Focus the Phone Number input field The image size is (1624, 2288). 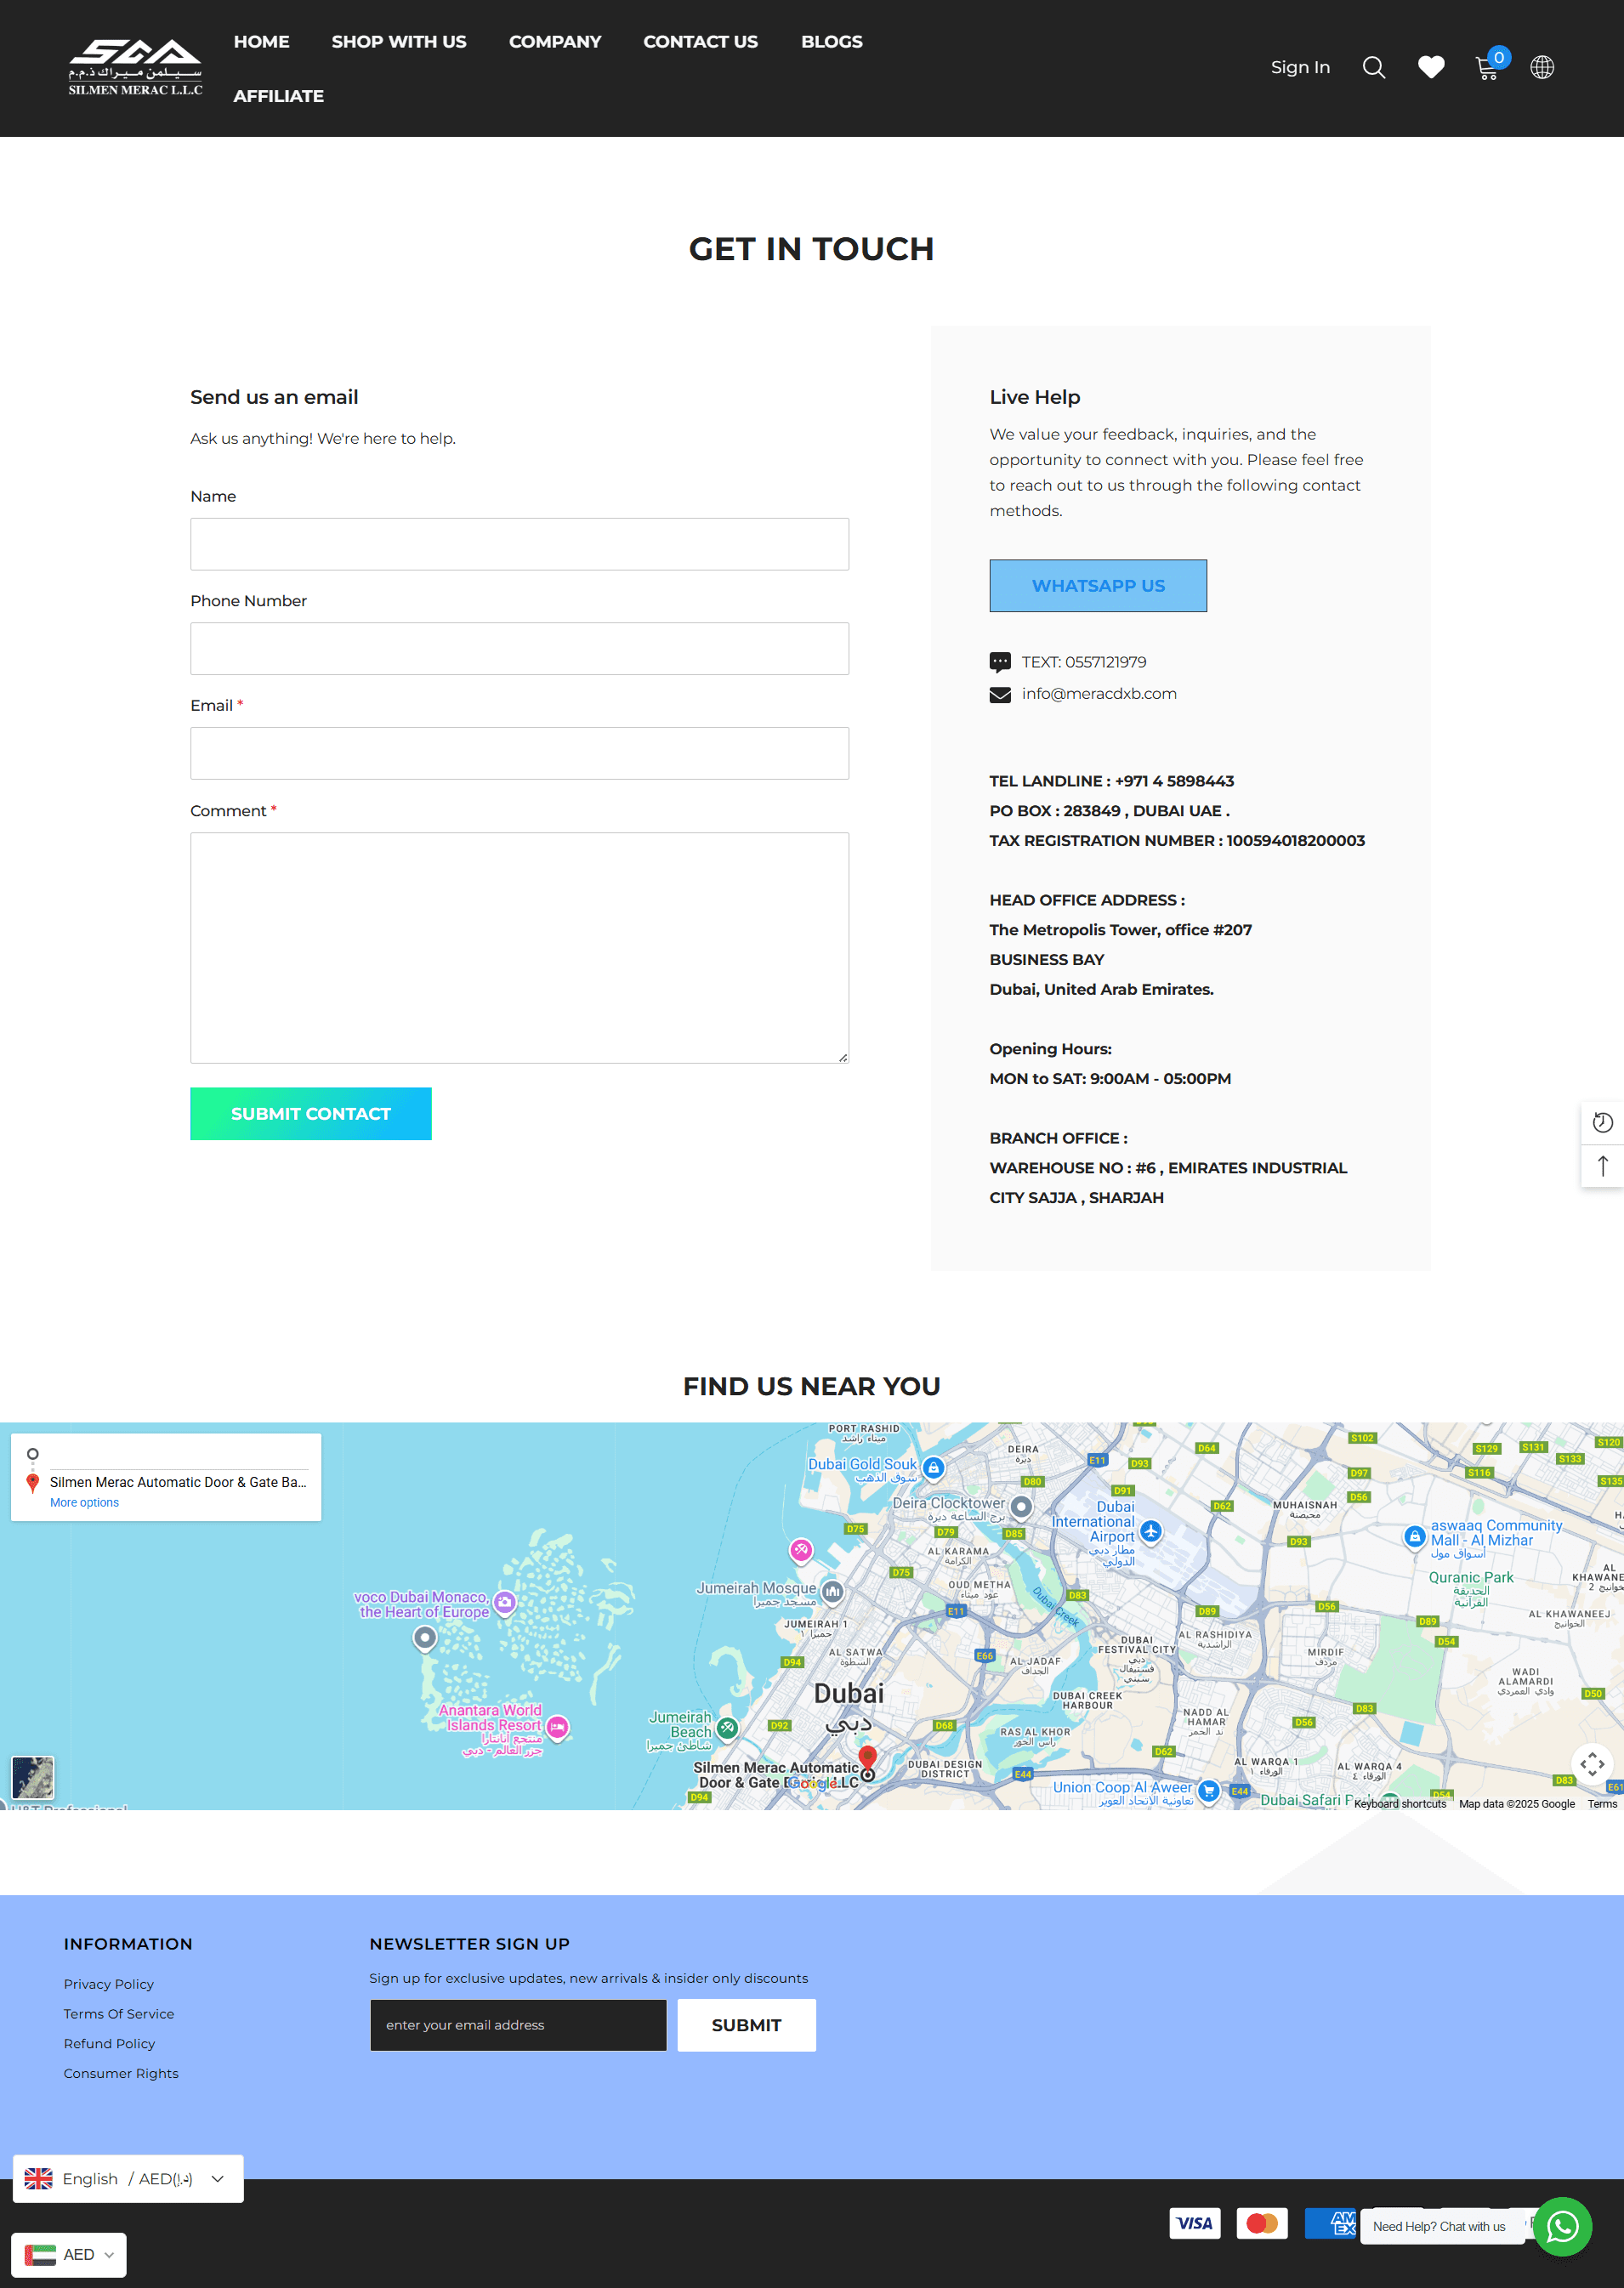(x=520, y=649)
